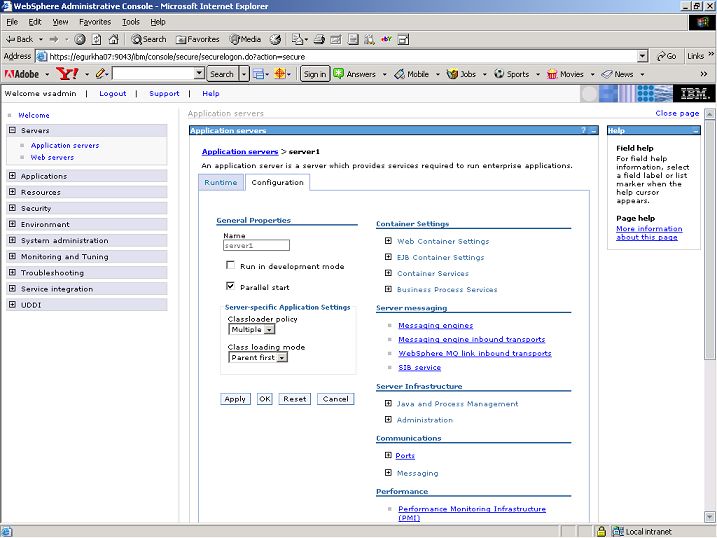The height and width of the screenshot is (538, 717).
Task: Expand the Security navigation section
Action: point(12,208)
